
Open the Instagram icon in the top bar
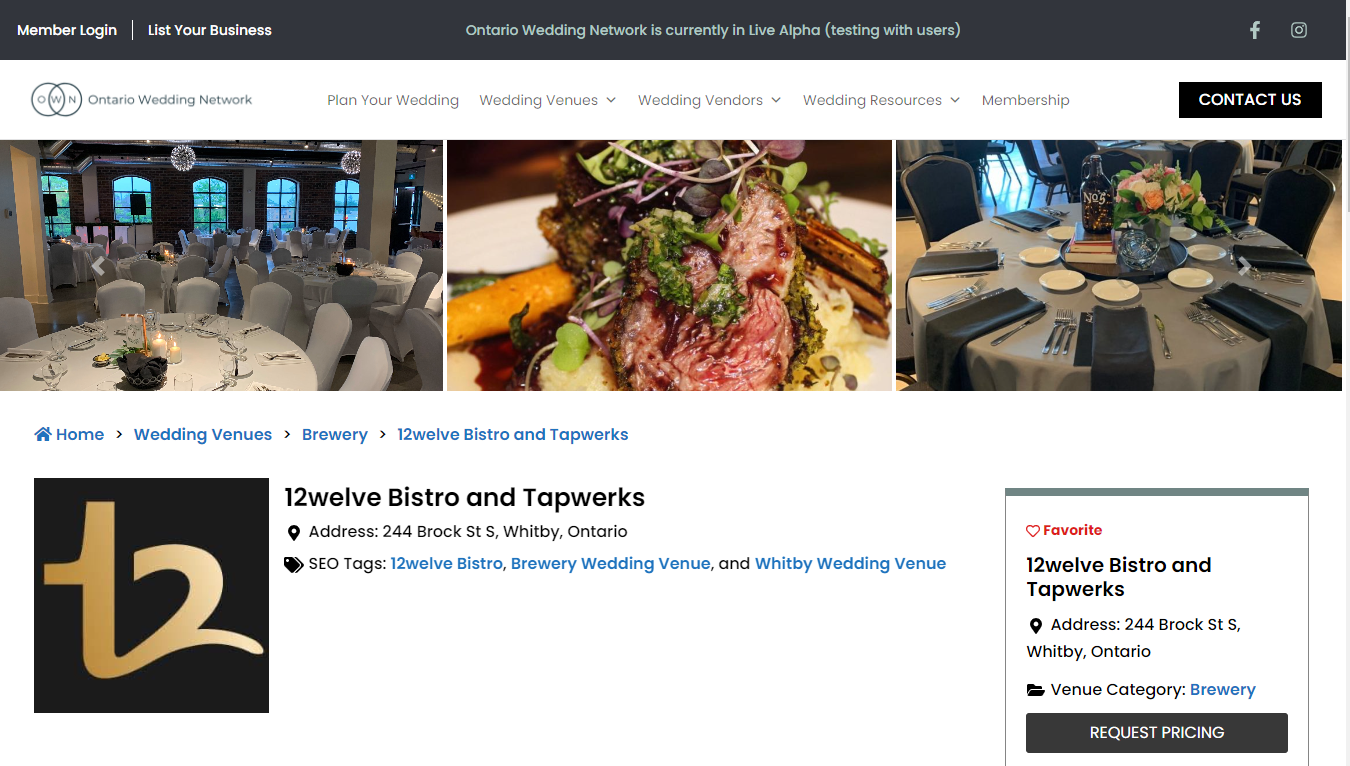coord(1299,30)
